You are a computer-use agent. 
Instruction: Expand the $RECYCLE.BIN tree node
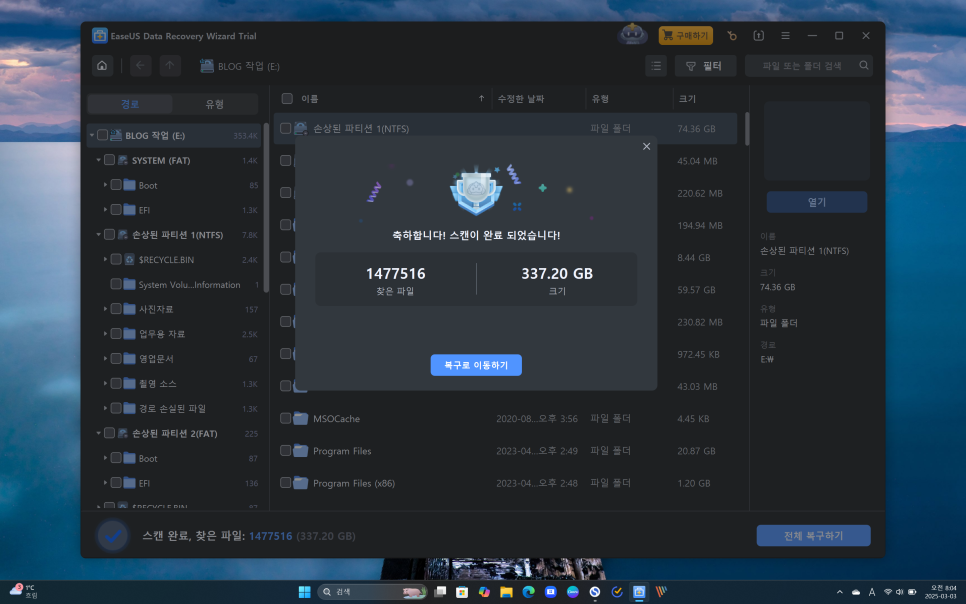105,259
